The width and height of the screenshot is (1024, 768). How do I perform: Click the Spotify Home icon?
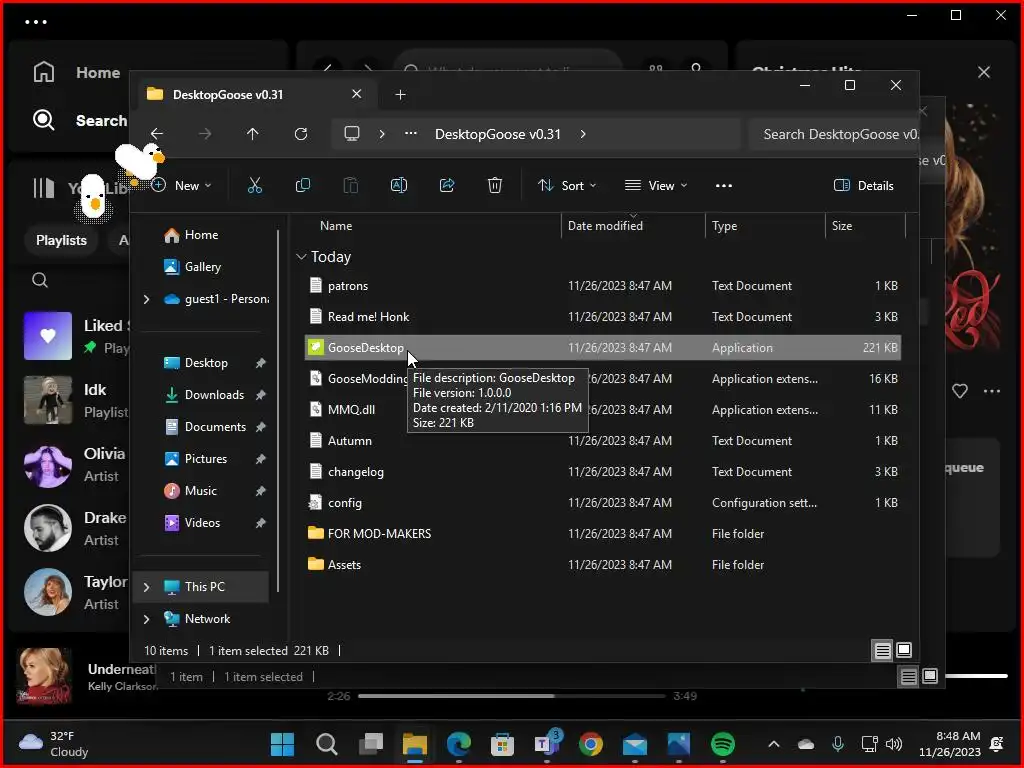44,72
